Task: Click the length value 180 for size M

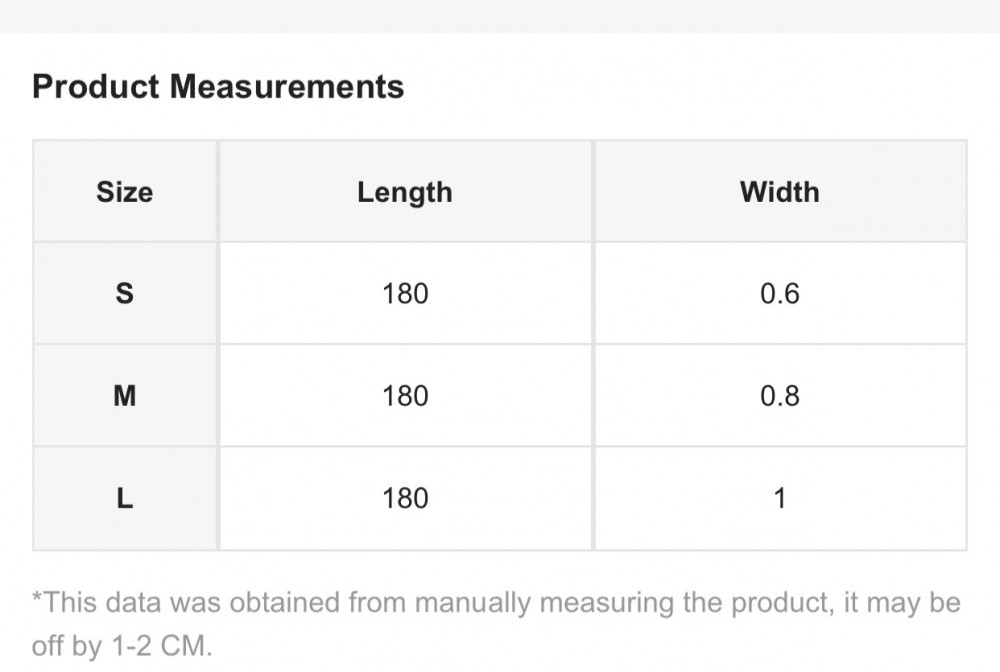Action: pyautogui.click(x=405, y=396)
